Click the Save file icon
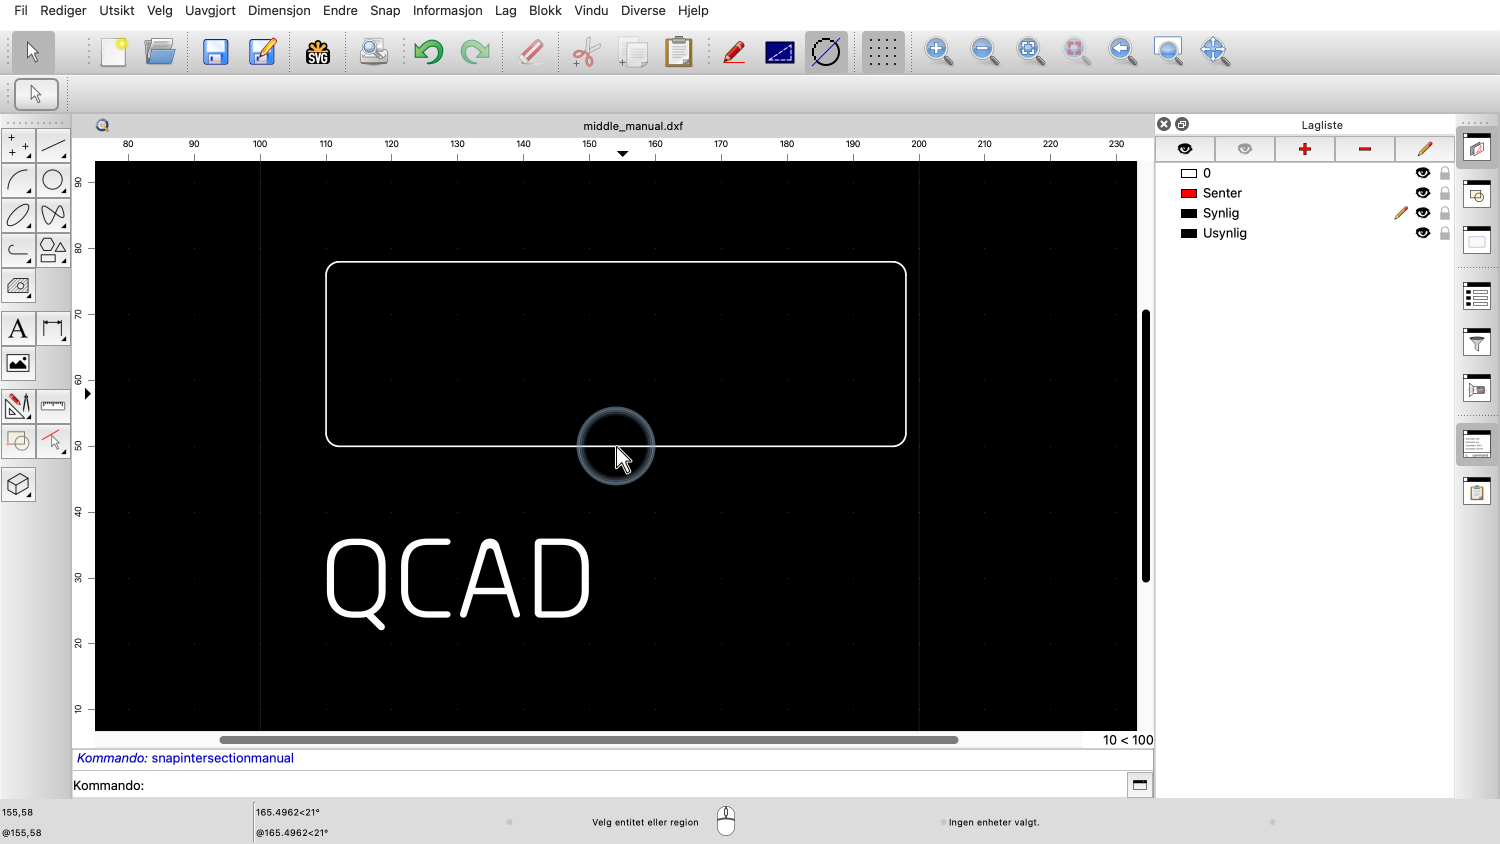Screen dimensions: 1500x844 pos(215,52)
